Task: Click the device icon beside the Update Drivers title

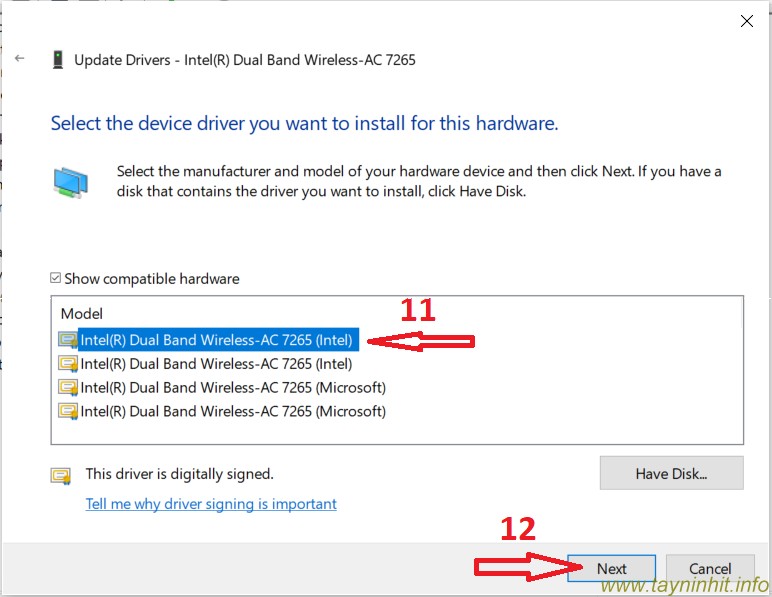Action: [58, 60]
